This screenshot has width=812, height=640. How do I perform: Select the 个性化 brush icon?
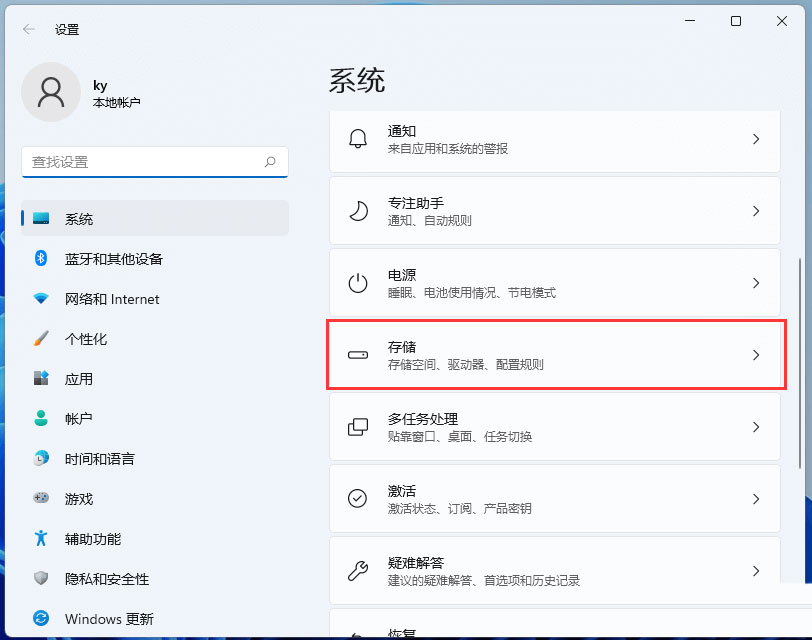click(40, 338)
